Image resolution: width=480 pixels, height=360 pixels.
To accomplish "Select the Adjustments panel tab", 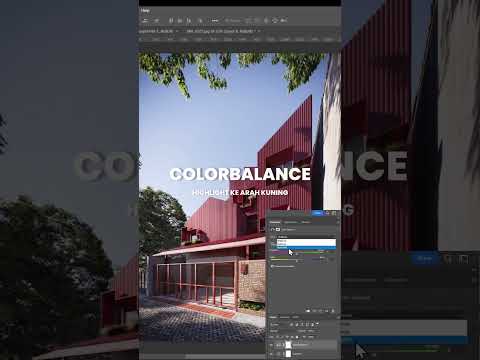I will [290, 222].
